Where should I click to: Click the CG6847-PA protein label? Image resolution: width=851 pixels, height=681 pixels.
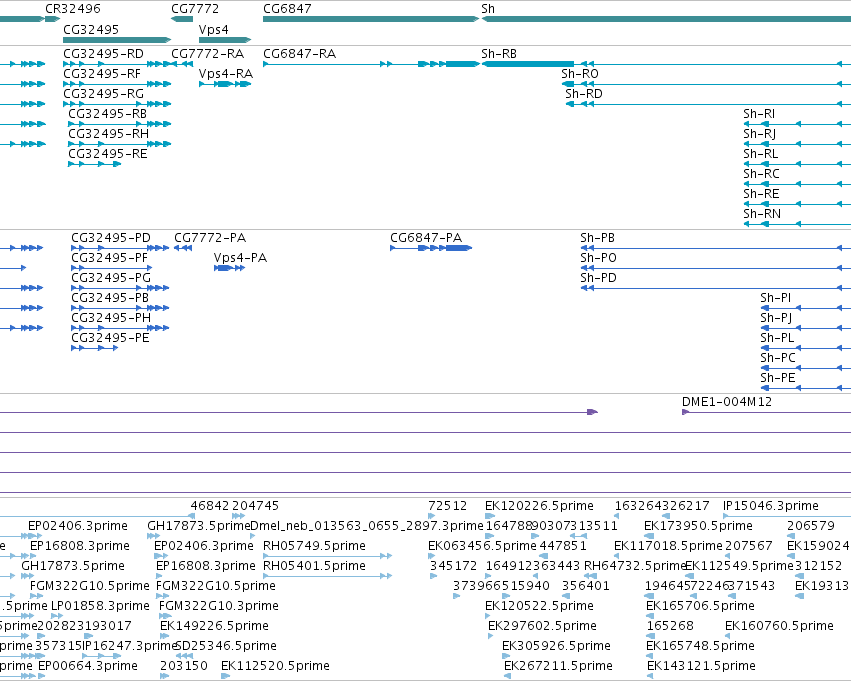coord(426,238)
